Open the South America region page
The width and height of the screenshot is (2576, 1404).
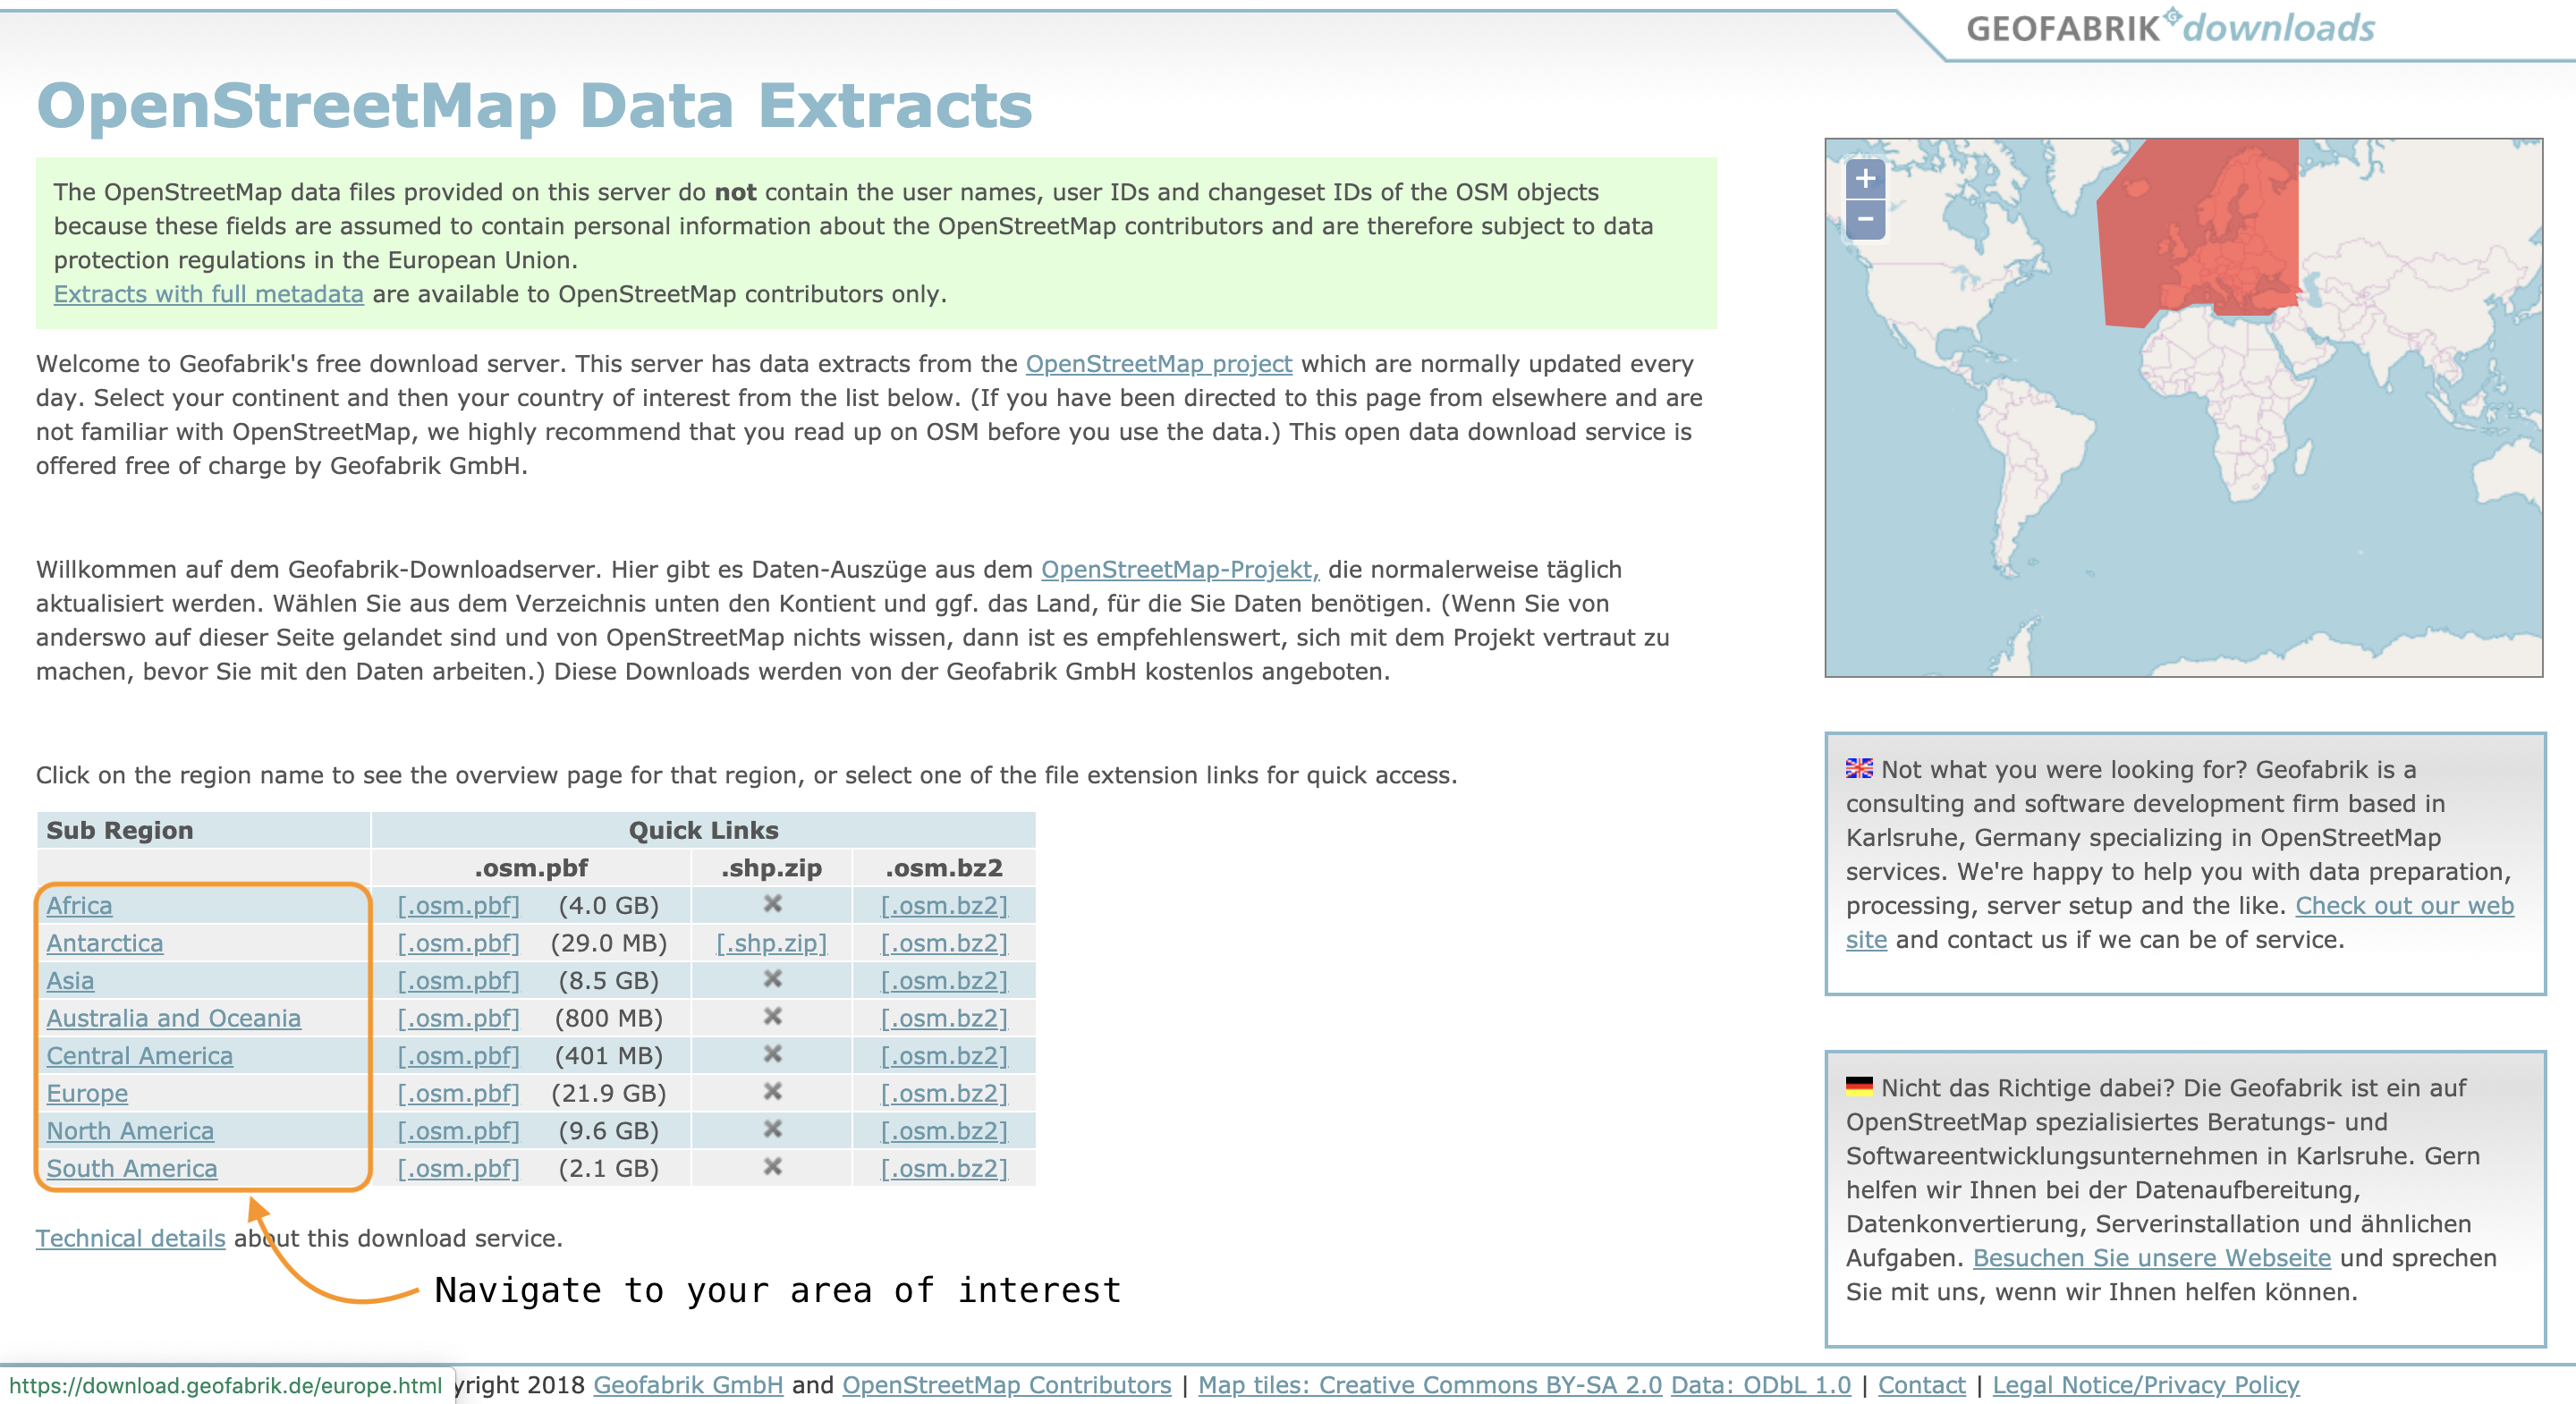131,1168
